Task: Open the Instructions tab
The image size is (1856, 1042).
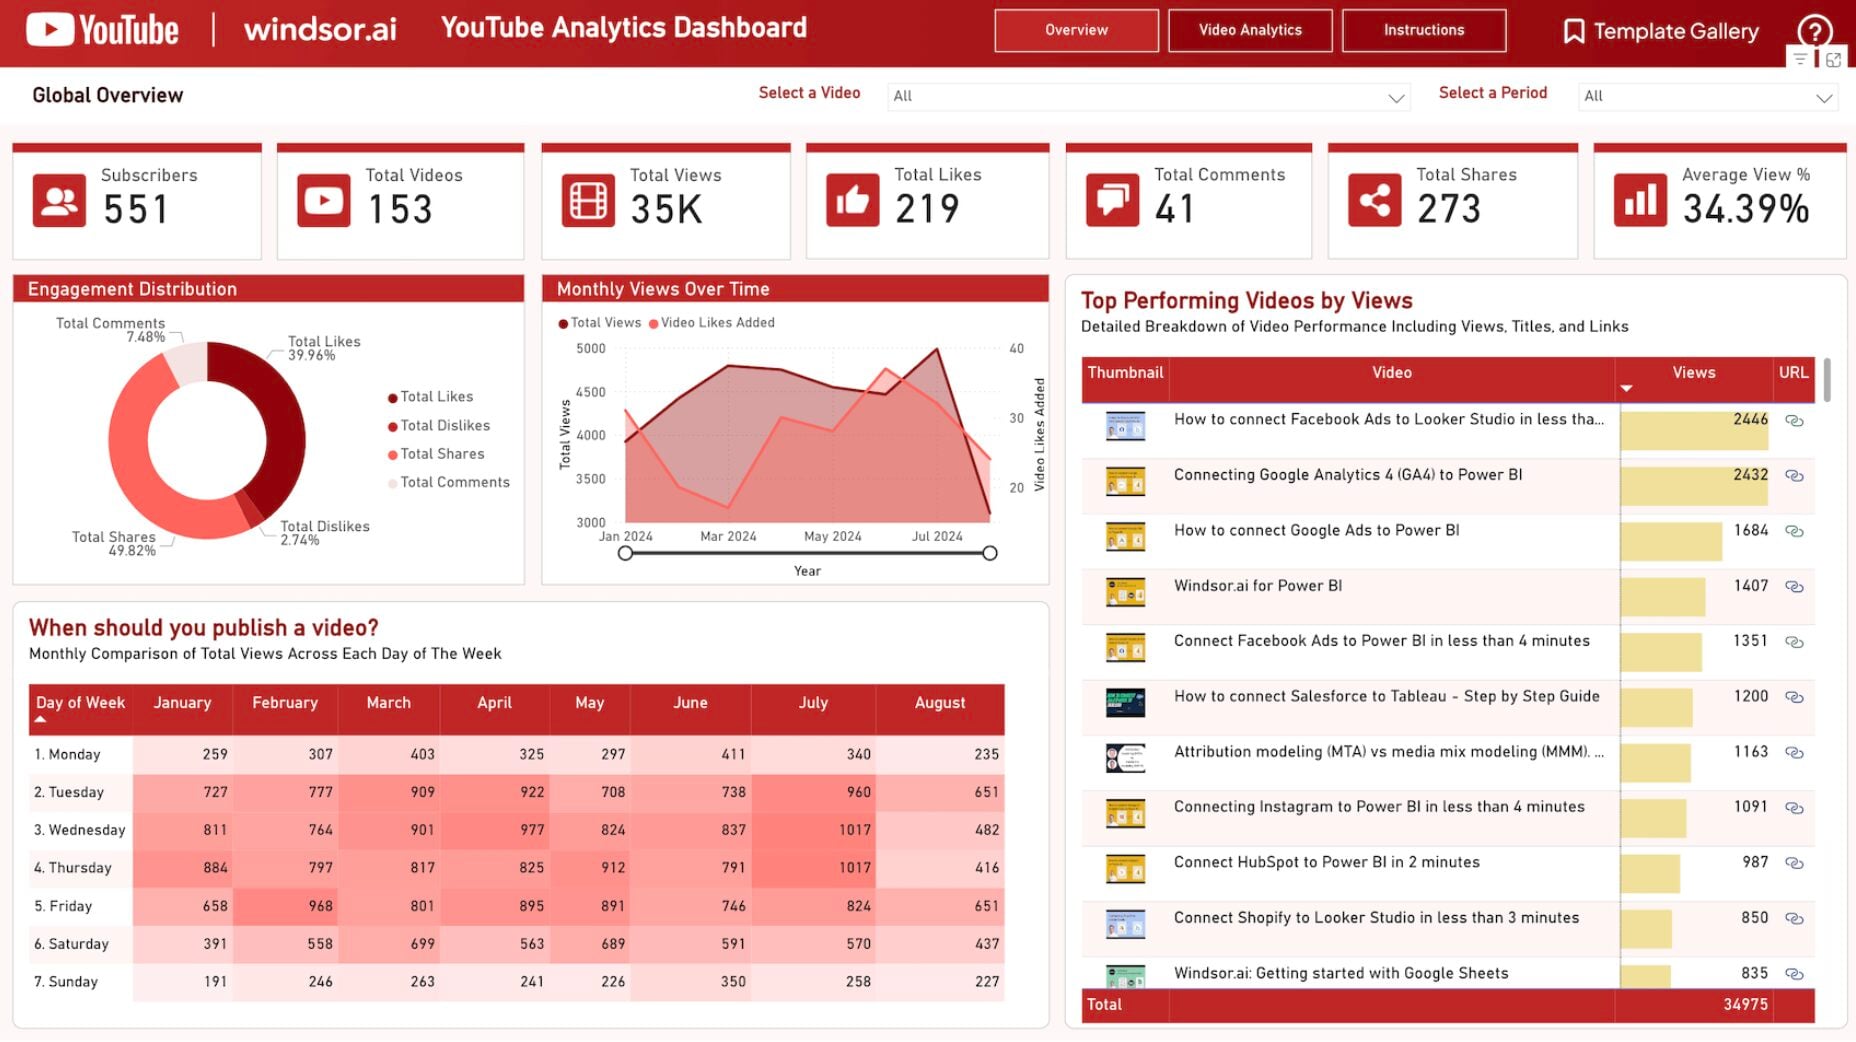Action: [x=1423, y=30]
